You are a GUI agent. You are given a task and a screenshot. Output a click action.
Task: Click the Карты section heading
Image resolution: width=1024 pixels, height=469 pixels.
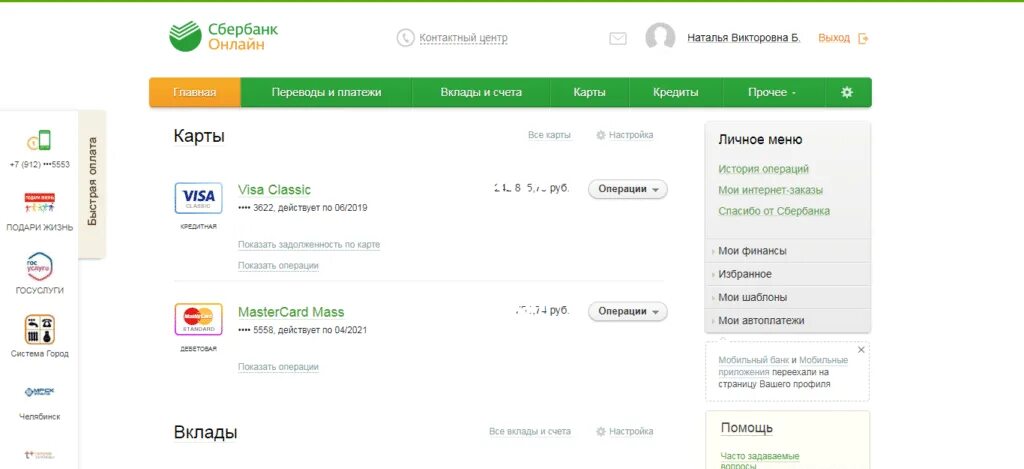coord(199,137)
